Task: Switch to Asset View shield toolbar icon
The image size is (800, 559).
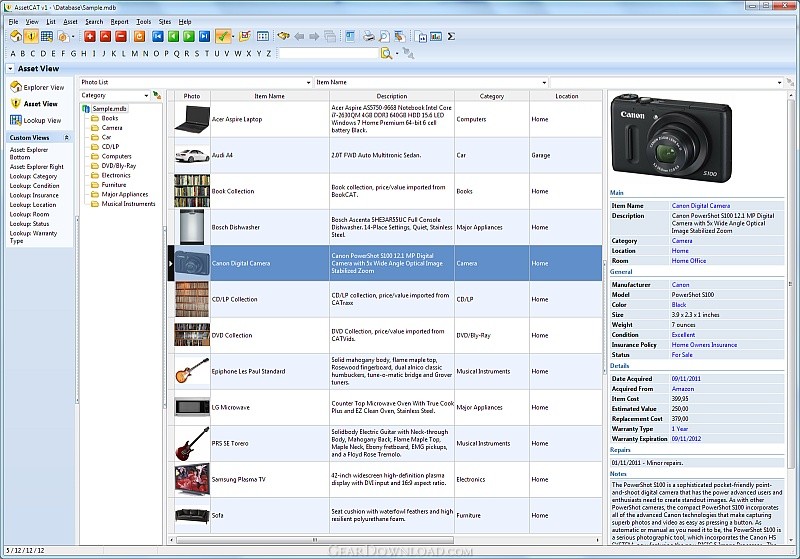Action: click(32, 36)
